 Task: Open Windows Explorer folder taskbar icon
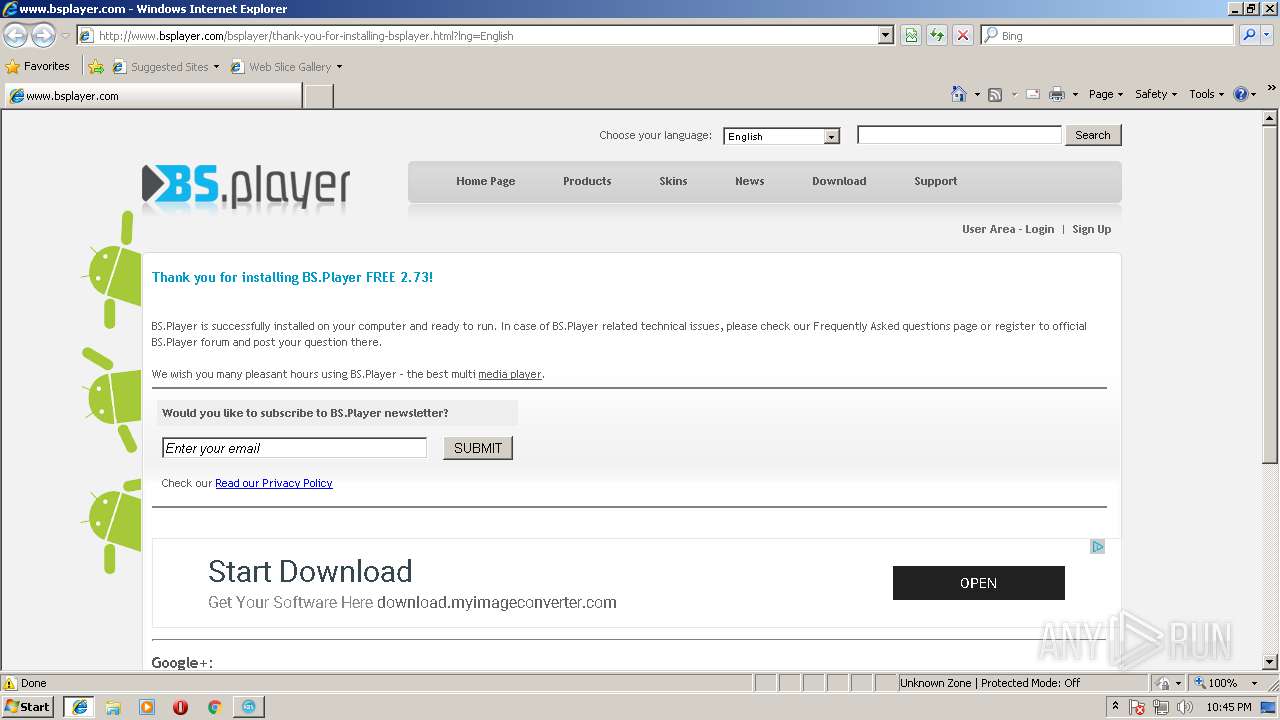113,707
